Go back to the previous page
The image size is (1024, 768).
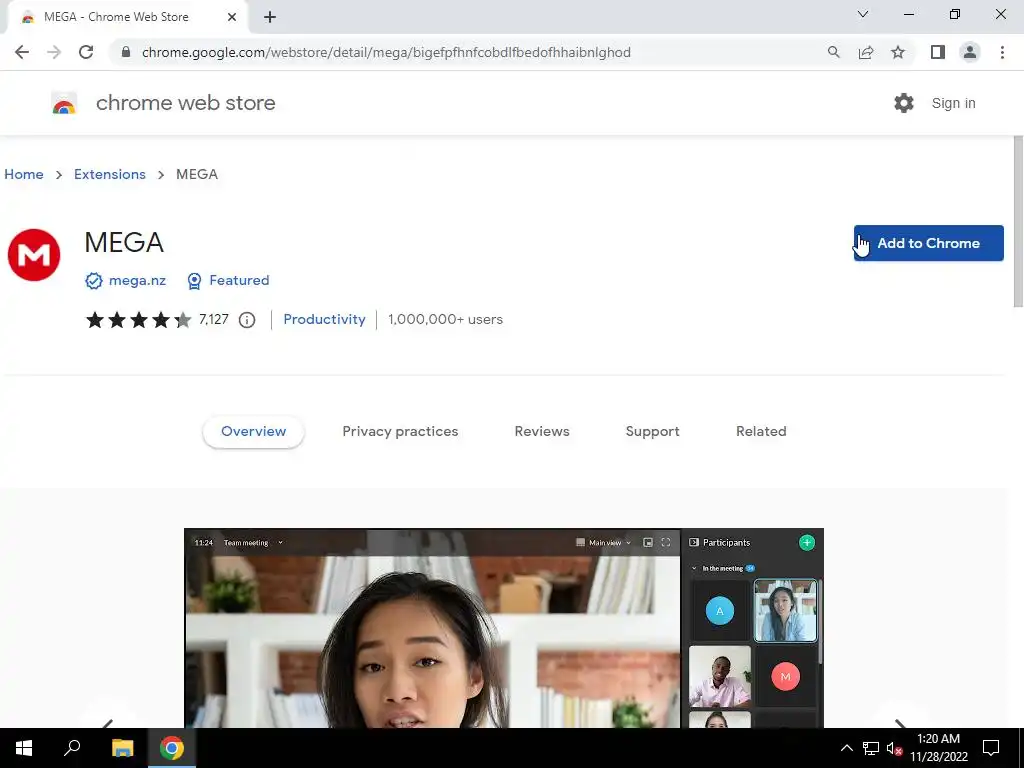[x=22, y=52]
